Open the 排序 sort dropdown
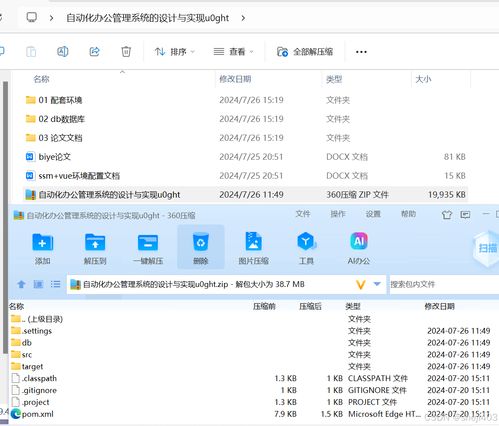This screenshot has width=499, height=426. [x=174, y=52]
